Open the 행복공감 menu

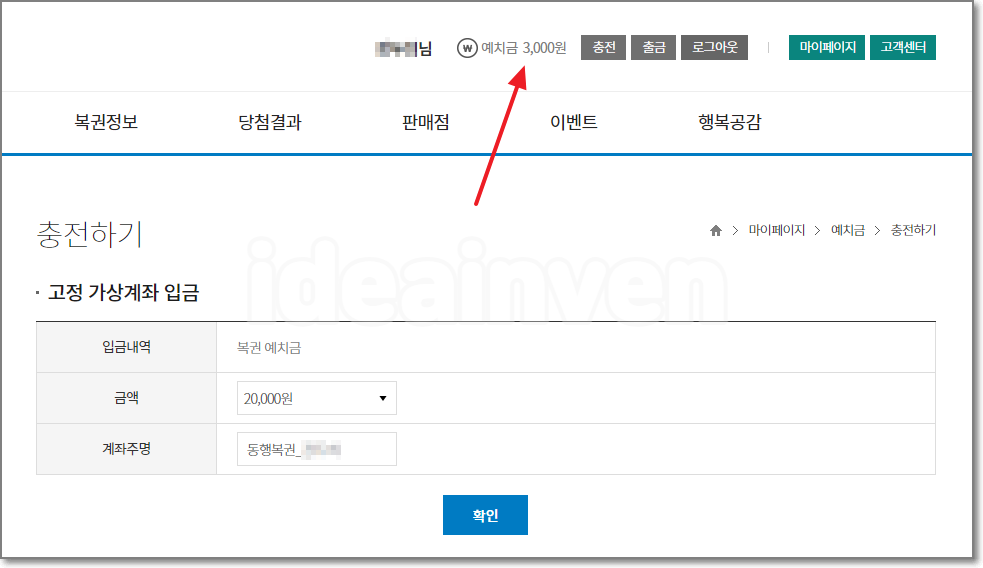click(x=730, y=122)
